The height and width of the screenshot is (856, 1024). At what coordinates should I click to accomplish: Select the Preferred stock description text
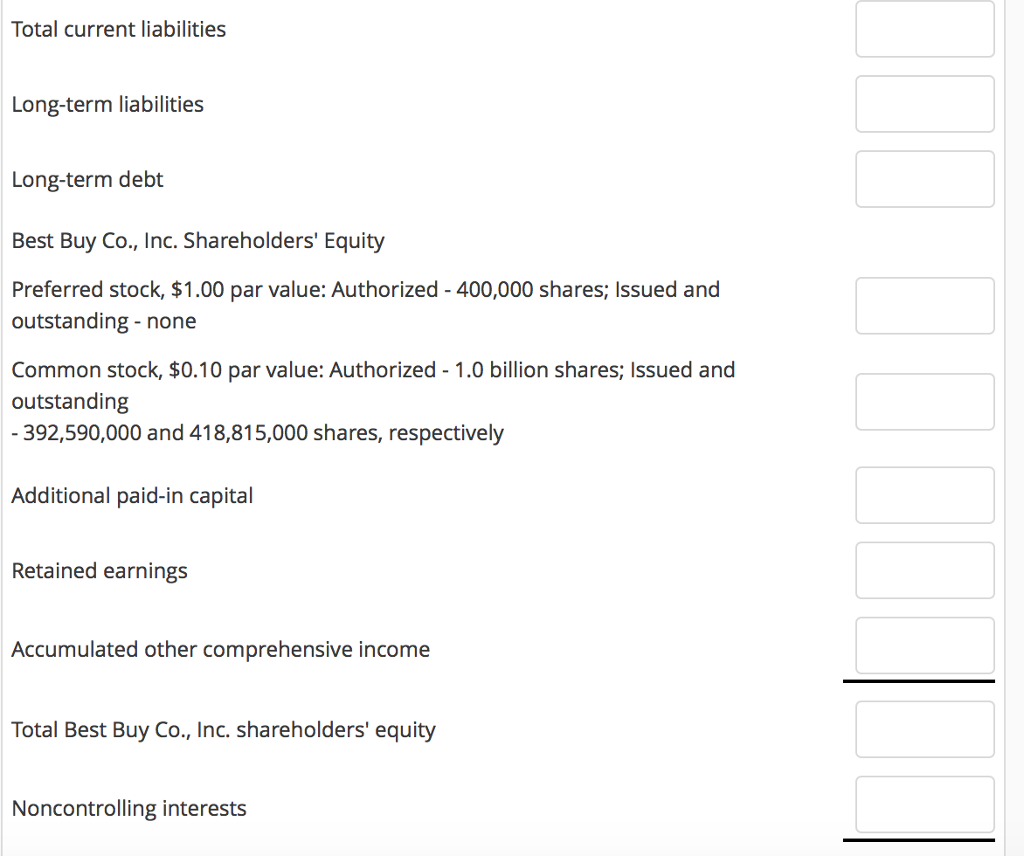(365, 305)
